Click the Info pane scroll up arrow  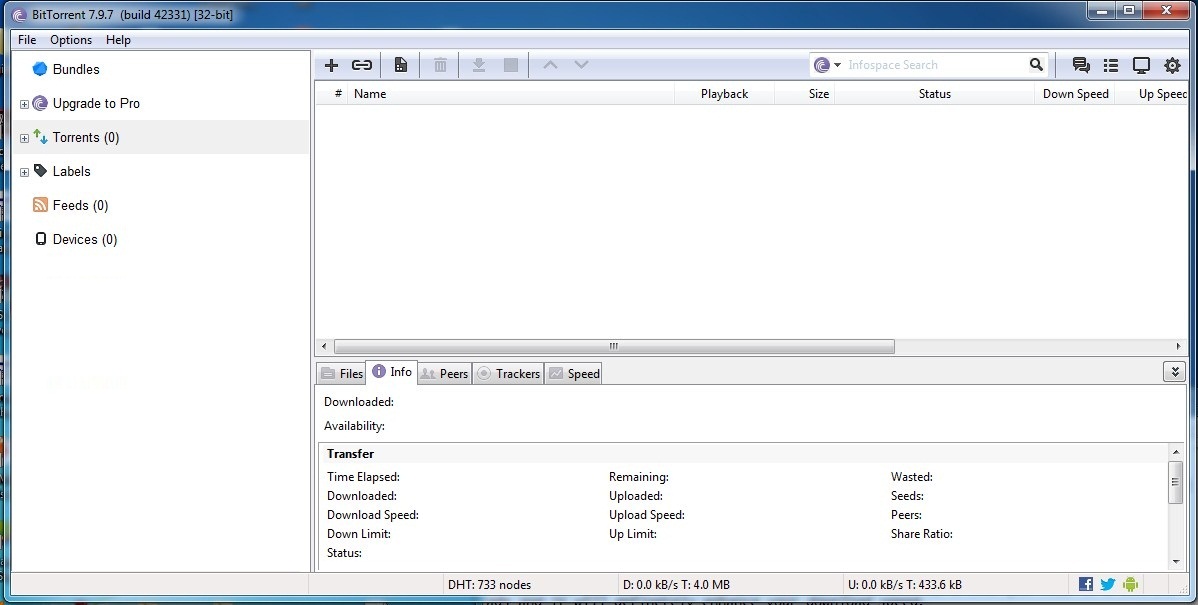(1176, 452)
